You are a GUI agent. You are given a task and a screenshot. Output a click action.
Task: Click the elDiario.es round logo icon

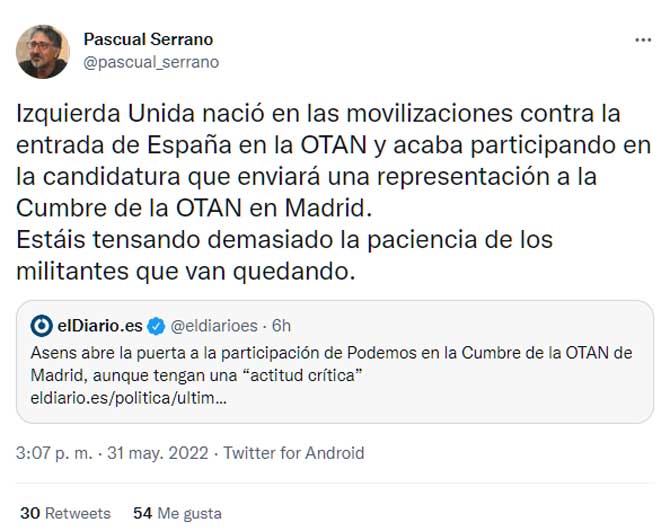42,325
